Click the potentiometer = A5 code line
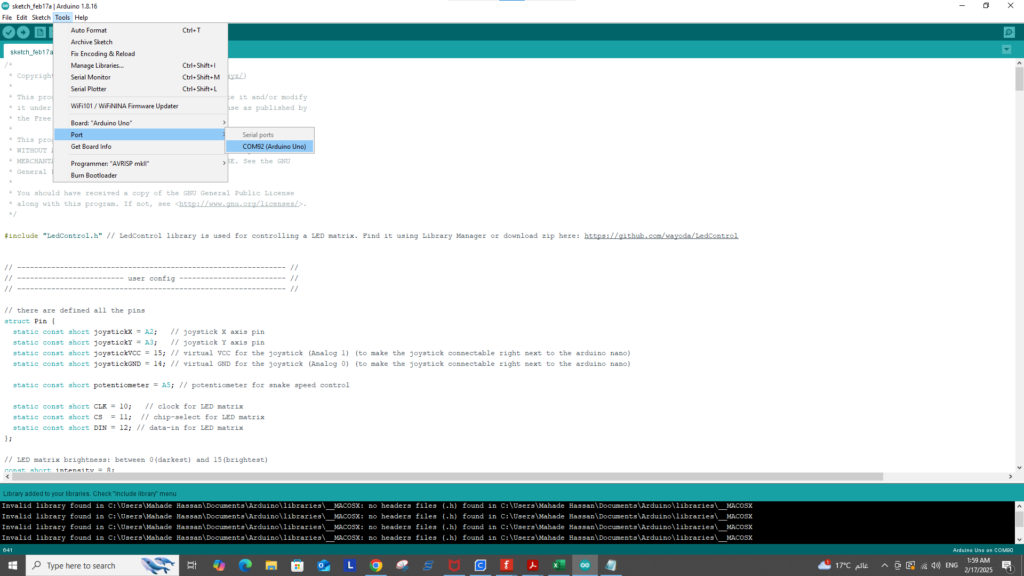This screenshot has width=1024, height=576. (x=181, y=385)
